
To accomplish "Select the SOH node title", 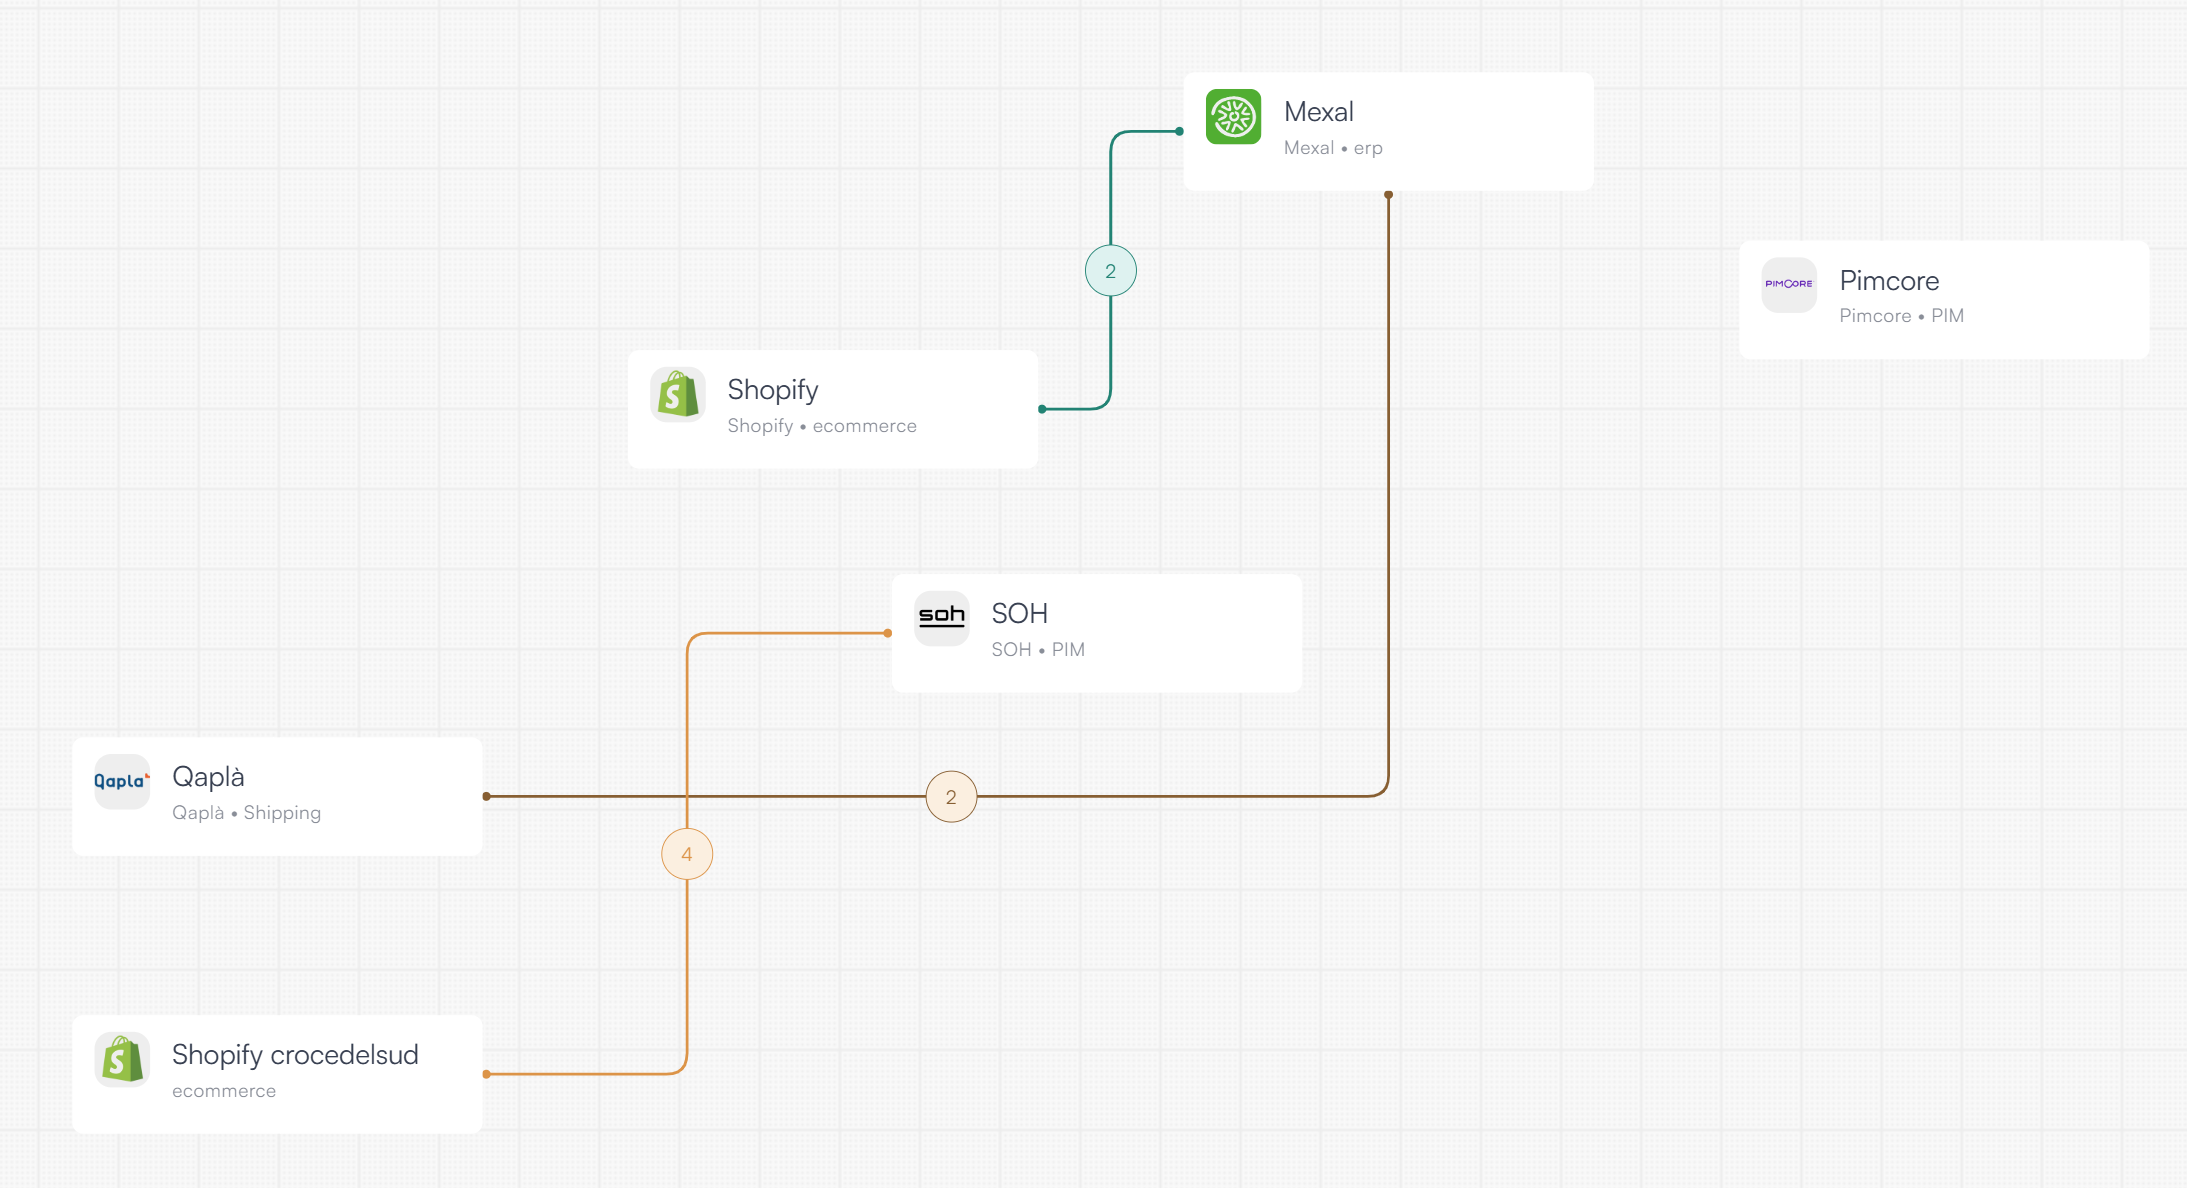I will pyautogui.click(x=1019, y=613).
